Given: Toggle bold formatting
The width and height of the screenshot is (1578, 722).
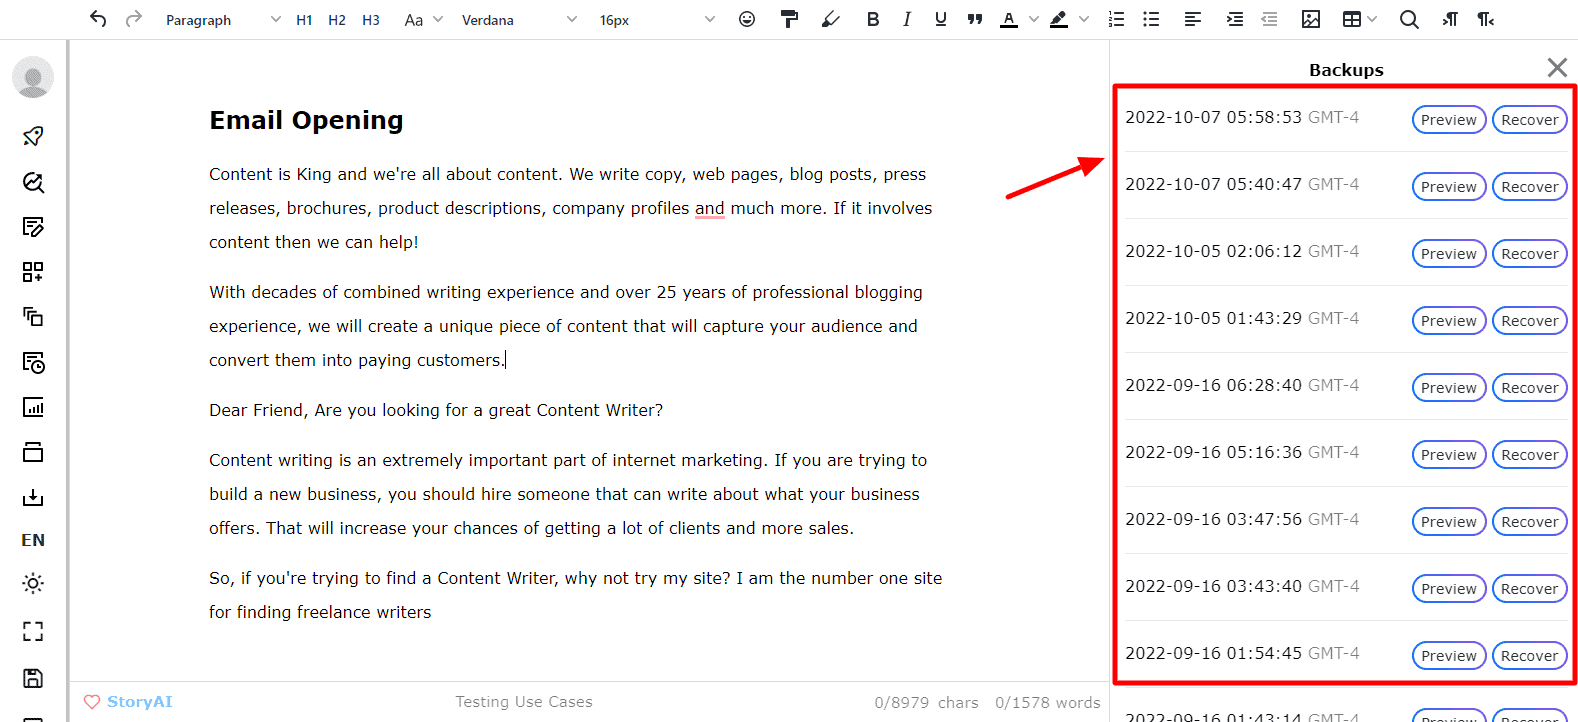Looking at the screenshot, I should [873, 19].
